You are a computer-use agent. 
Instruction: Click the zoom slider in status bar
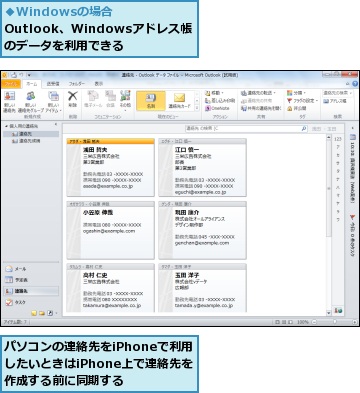[x=335, y=322]
